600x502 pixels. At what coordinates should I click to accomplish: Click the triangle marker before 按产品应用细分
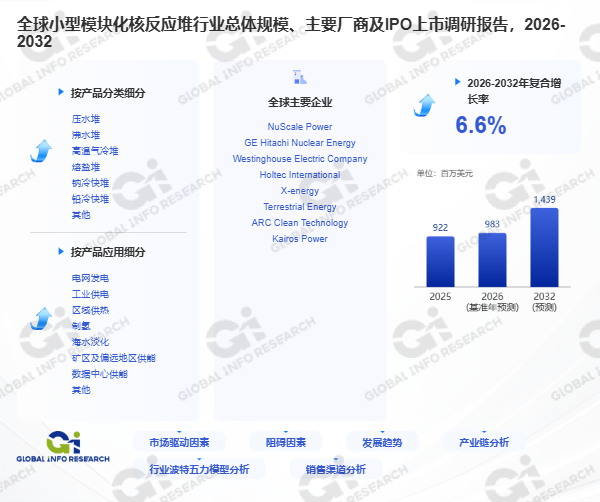(61, 251)
